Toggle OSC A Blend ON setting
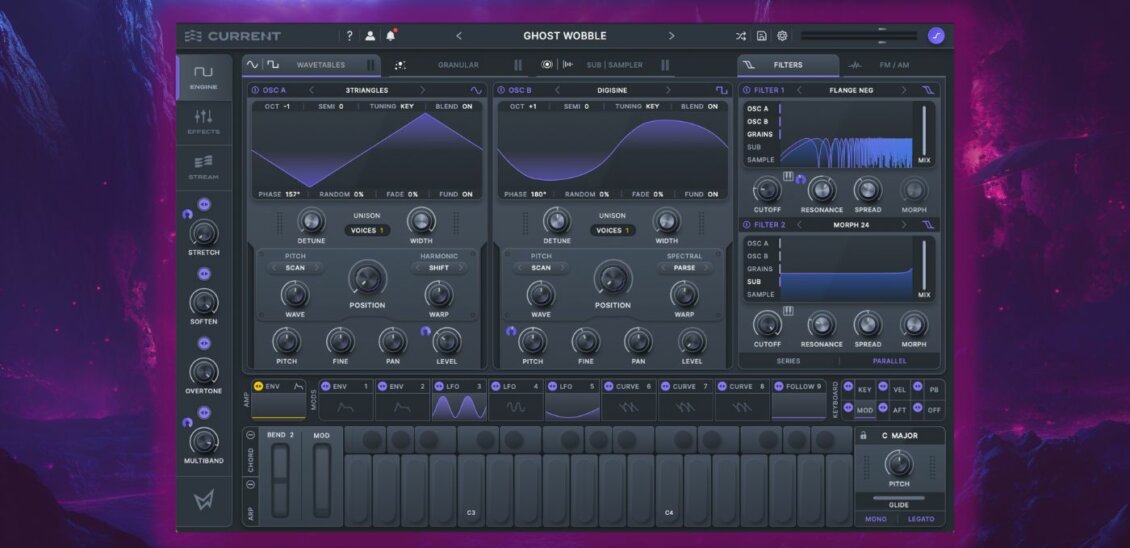The image size is (1130, 548). [454, 107]
